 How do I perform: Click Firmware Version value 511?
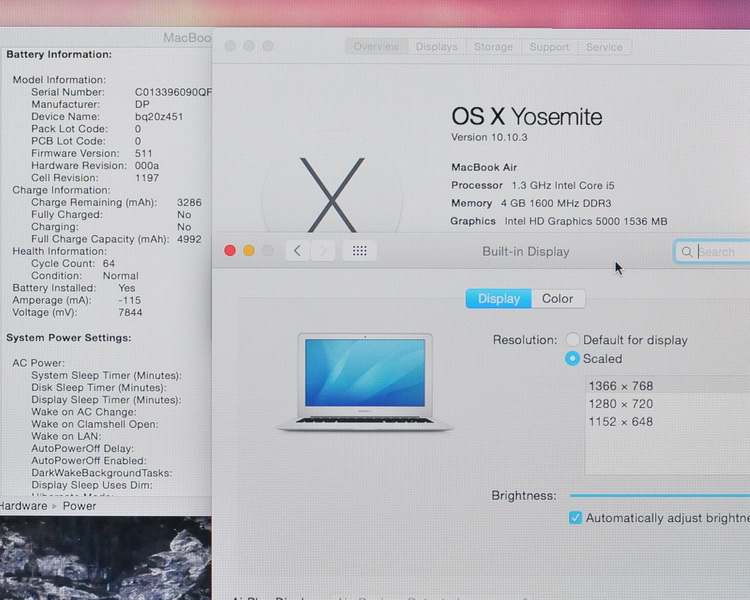(x=143, y=154)
